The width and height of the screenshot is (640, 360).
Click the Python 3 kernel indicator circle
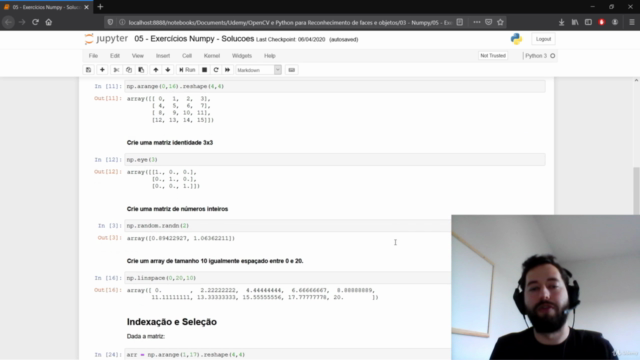coord(553,56)
